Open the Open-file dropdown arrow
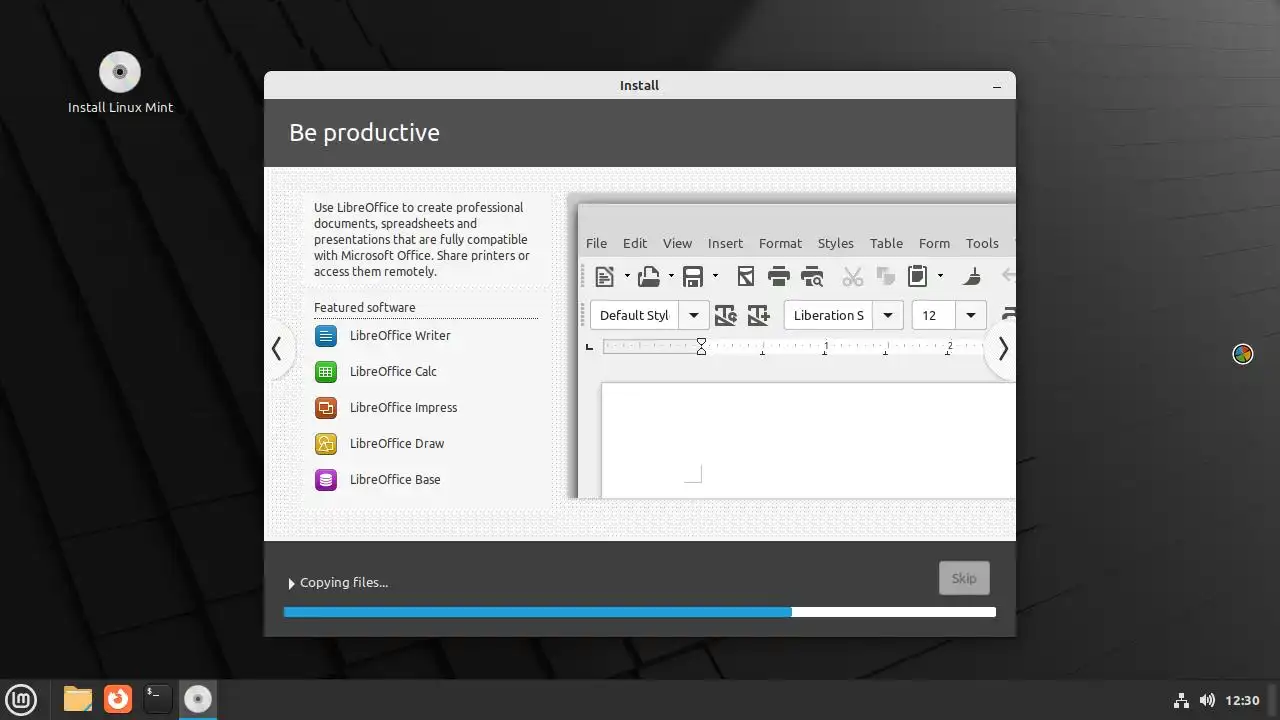The height and width of the screenshot is (720, 1280). (671, 276)
